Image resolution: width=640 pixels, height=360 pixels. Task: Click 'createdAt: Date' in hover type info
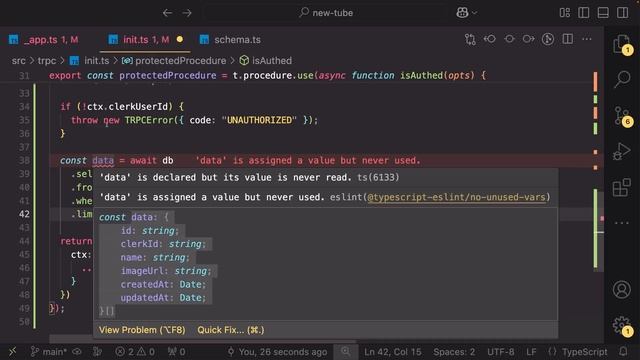[163, 284]
